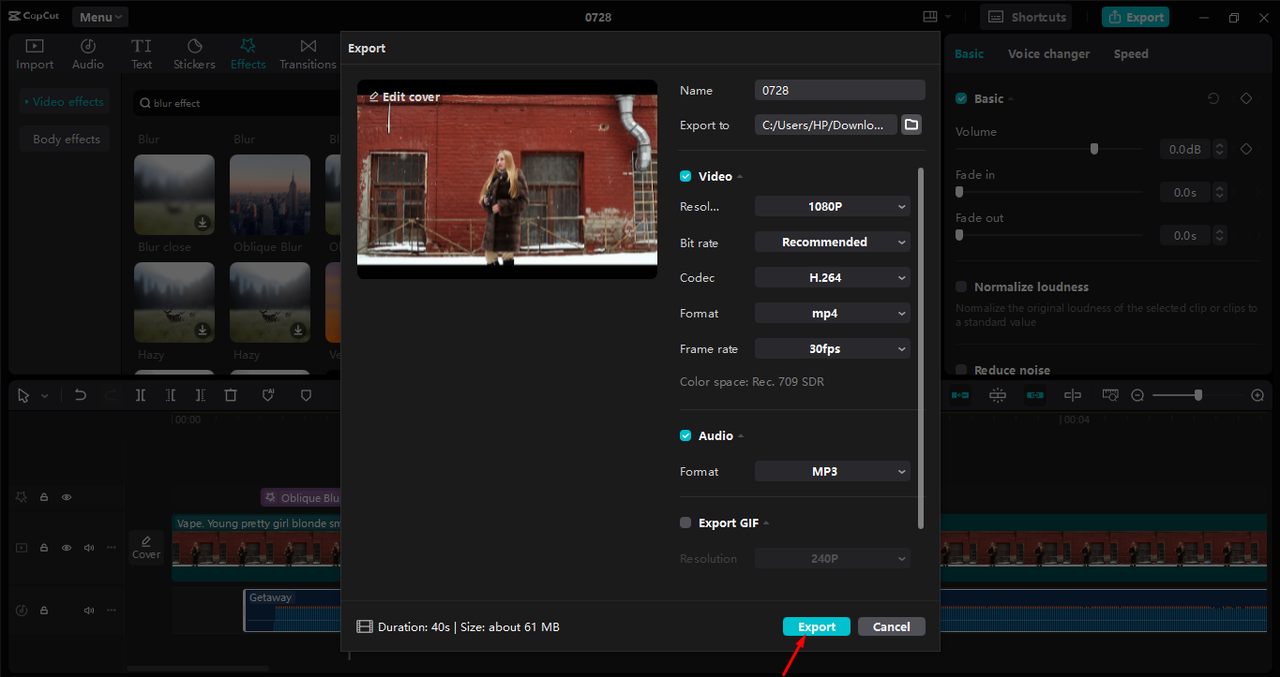Open the Menu dropdown in the title bar
1280x677 pixels.
pos(100,17)
